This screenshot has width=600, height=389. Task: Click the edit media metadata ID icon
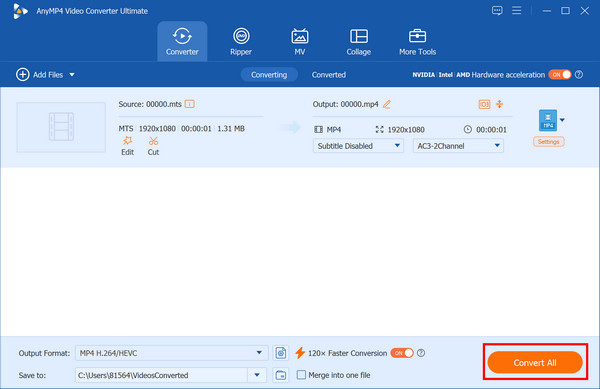484,104
